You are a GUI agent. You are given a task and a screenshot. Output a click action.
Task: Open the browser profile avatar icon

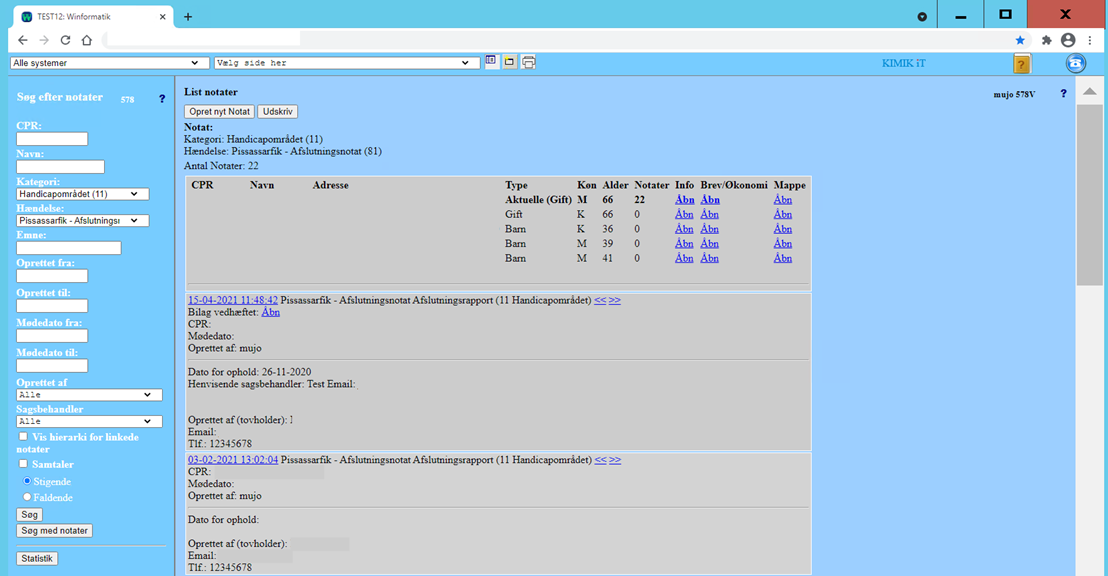1068,40
